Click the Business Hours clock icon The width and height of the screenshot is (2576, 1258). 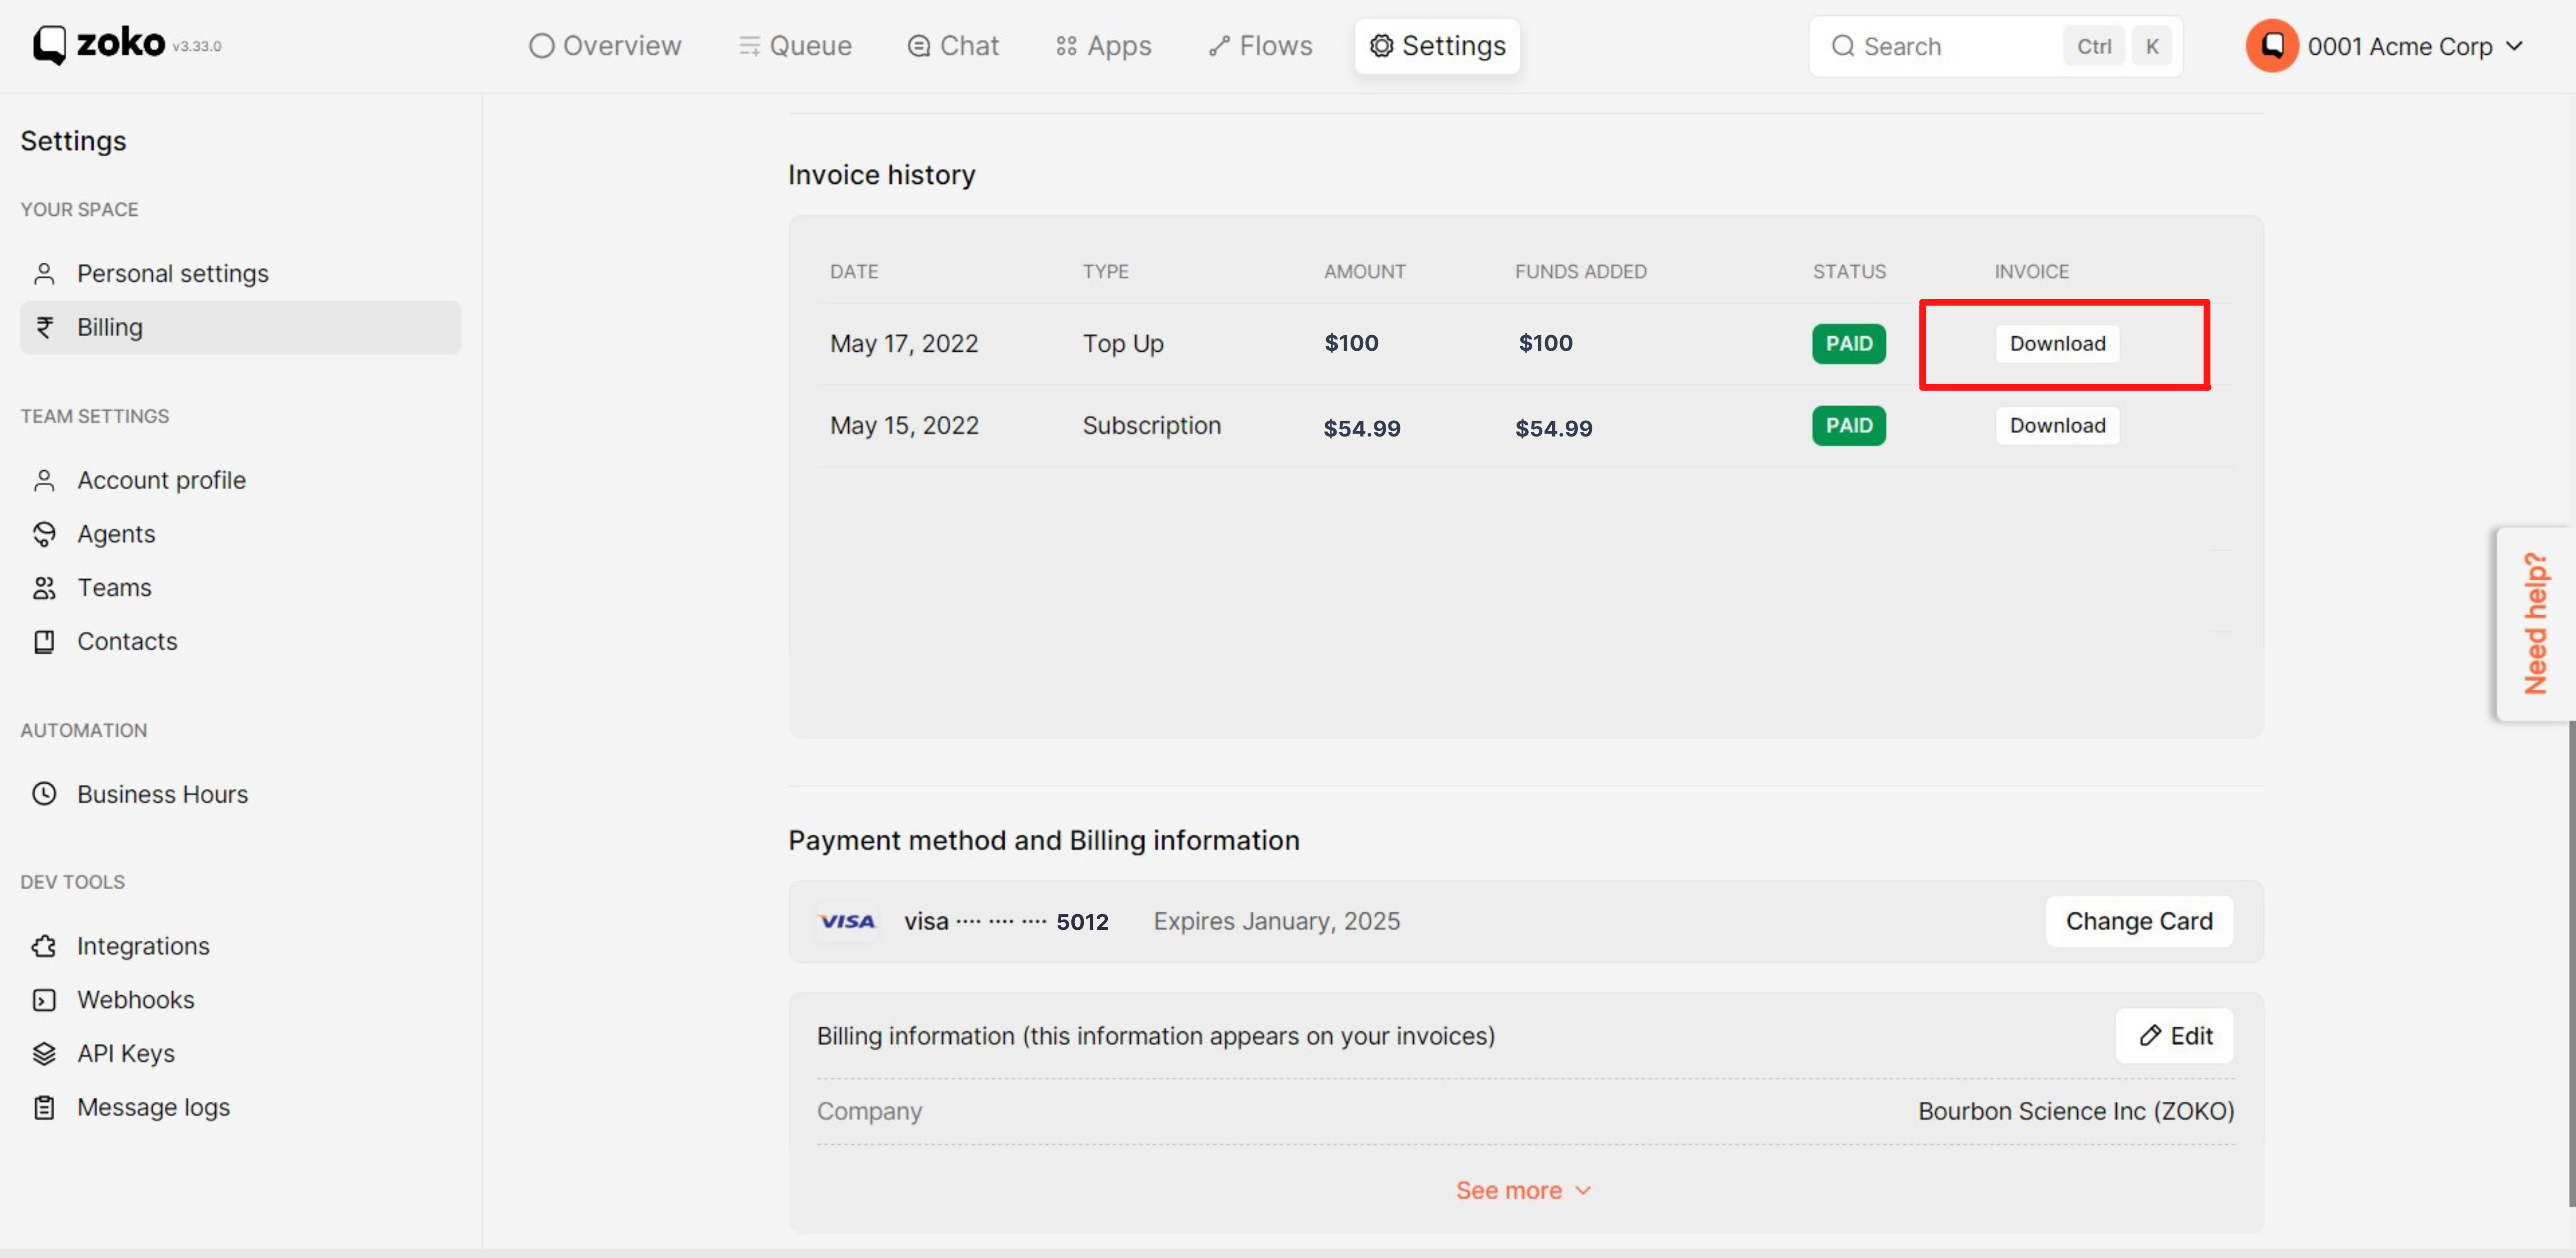point(44,794)
